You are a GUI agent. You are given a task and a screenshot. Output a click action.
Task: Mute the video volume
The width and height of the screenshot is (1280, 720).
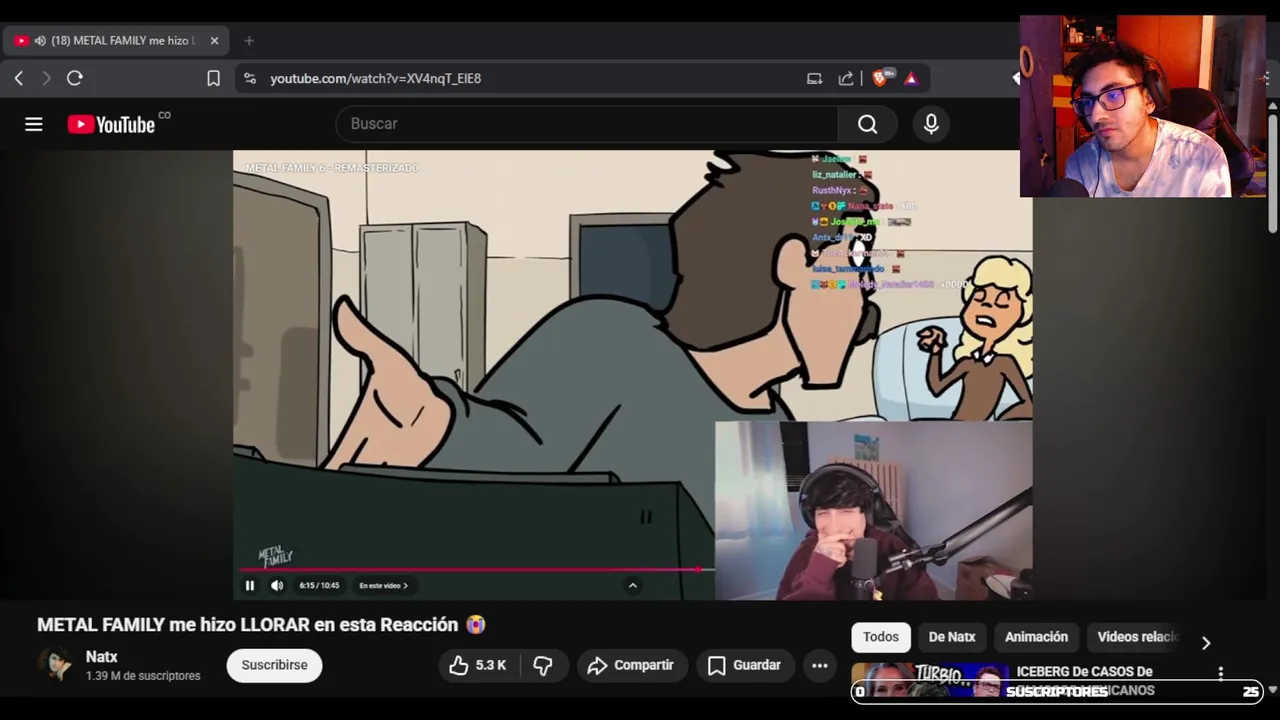pyautogui.click(x=277, y=586)
